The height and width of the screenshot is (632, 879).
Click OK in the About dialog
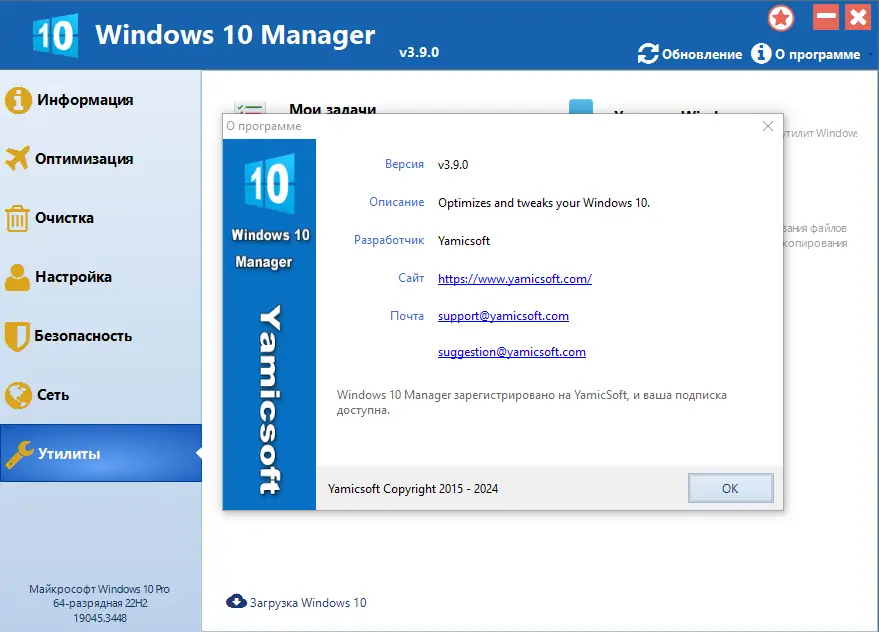(730, 488)
